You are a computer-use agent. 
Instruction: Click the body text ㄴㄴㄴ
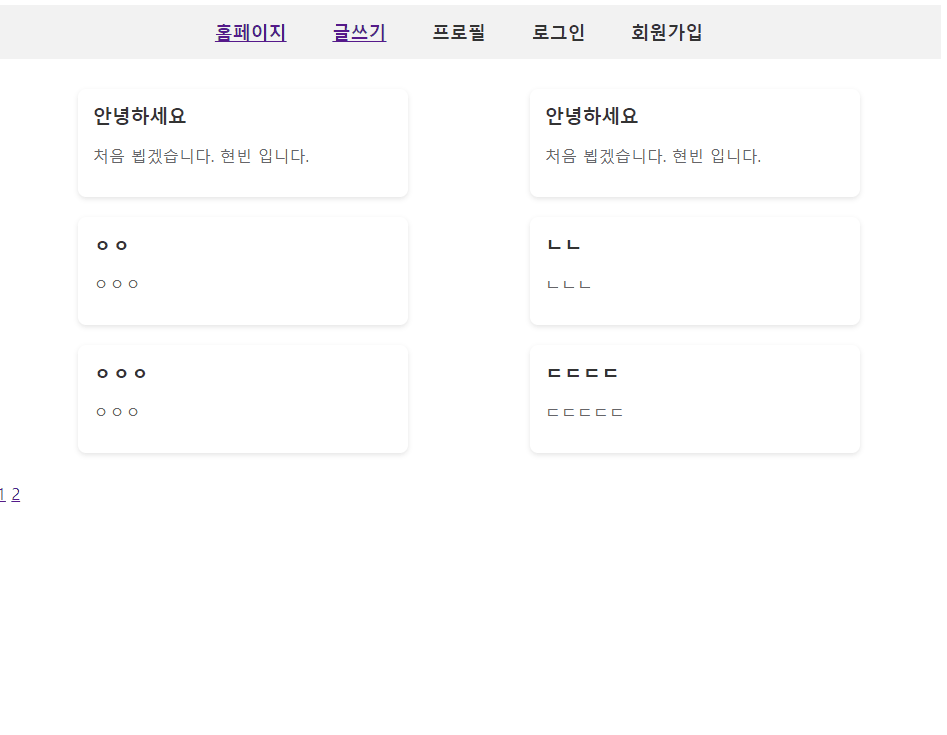click(568, 284)
